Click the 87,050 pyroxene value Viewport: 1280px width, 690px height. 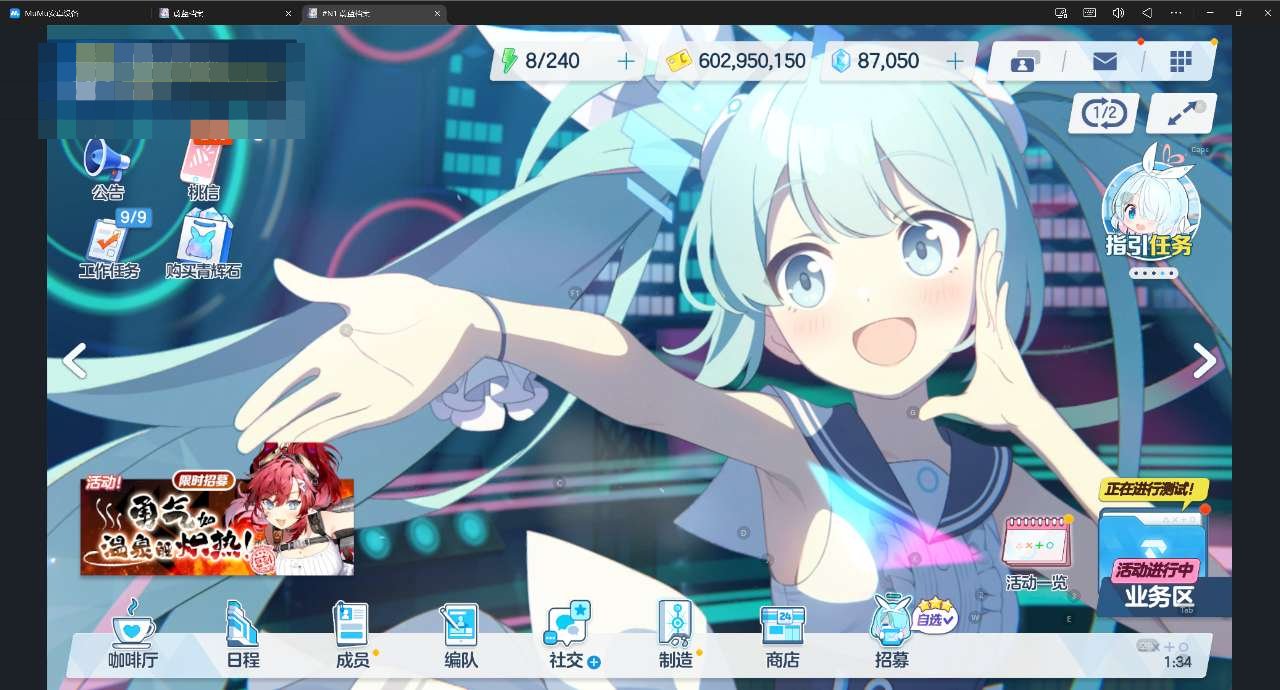888,62
